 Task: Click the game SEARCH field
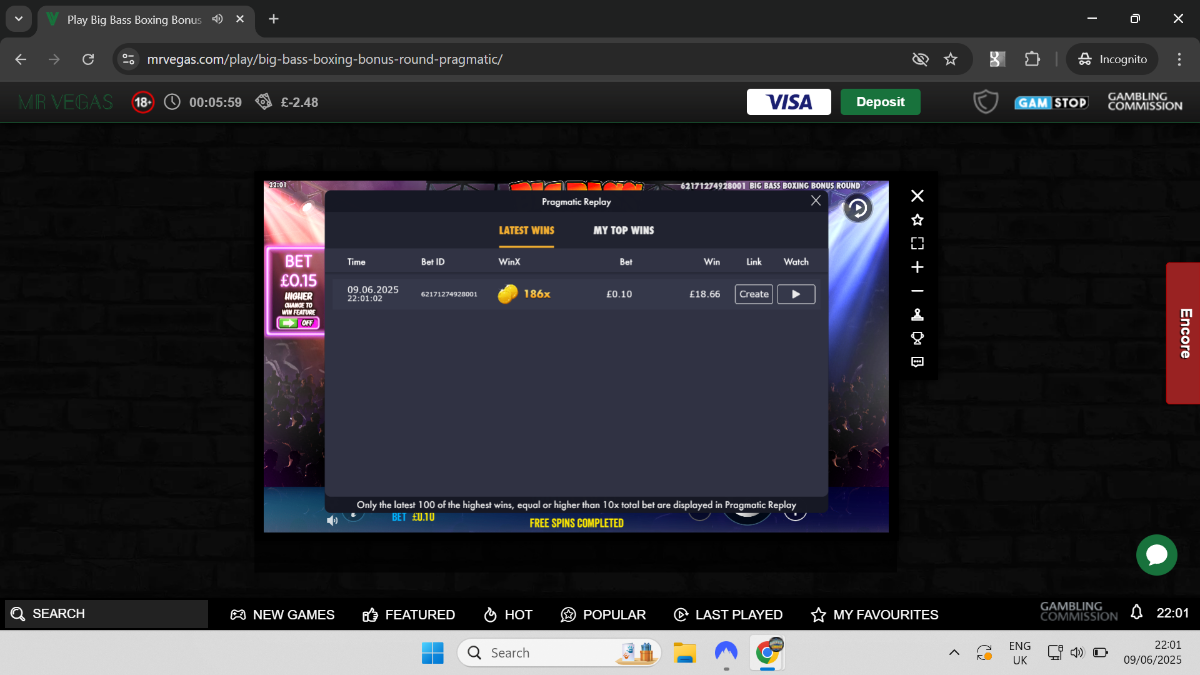point(106,614)
